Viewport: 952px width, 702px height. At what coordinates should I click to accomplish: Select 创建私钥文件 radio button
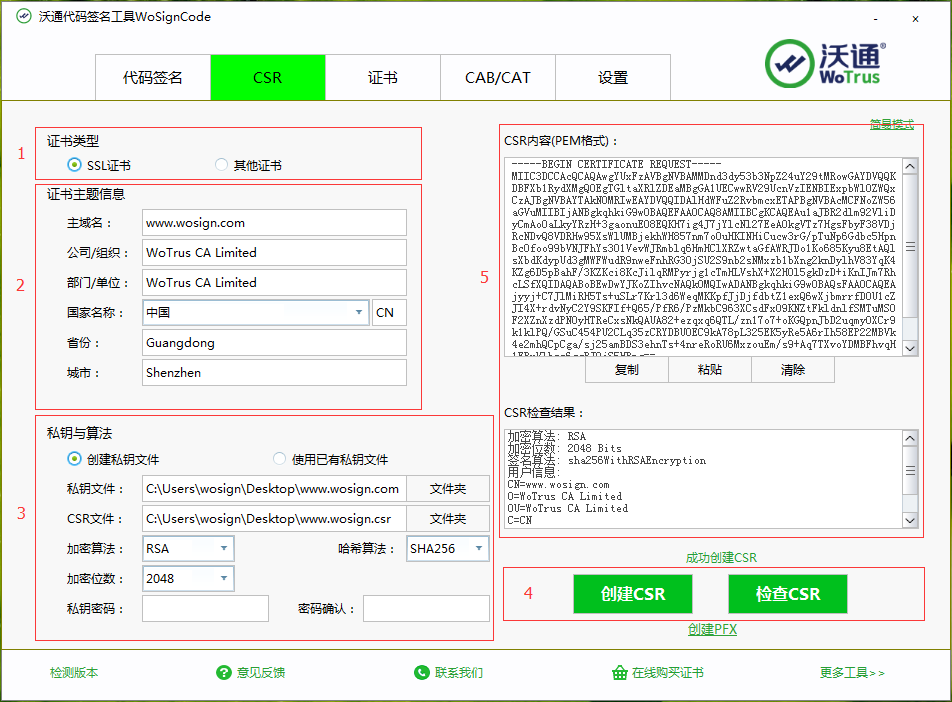point(74,459)
